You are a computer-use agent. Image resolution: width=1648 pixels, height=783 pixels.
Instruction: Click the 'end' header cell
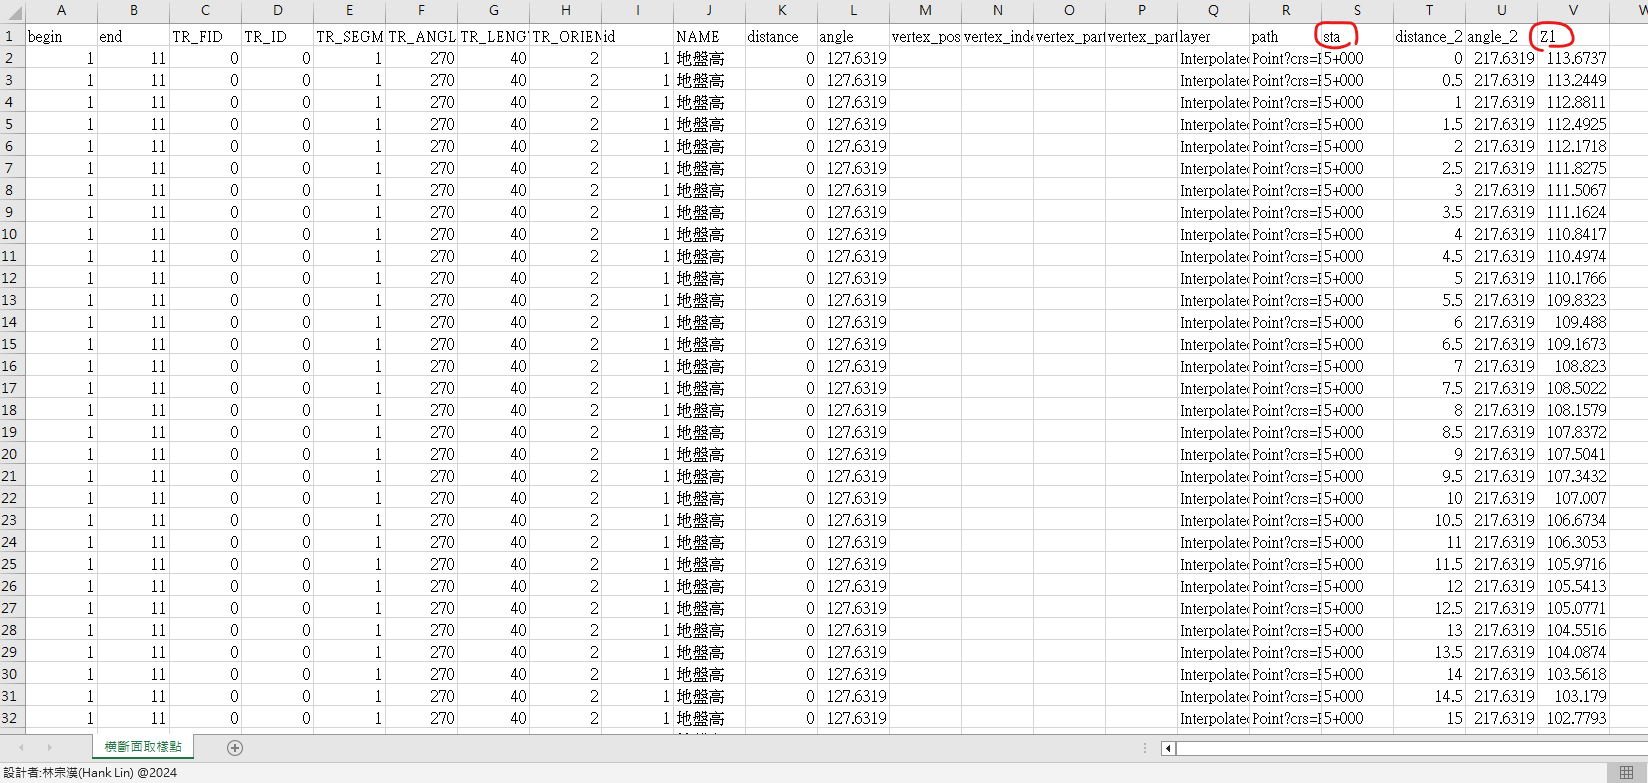[x=133, y=36]
